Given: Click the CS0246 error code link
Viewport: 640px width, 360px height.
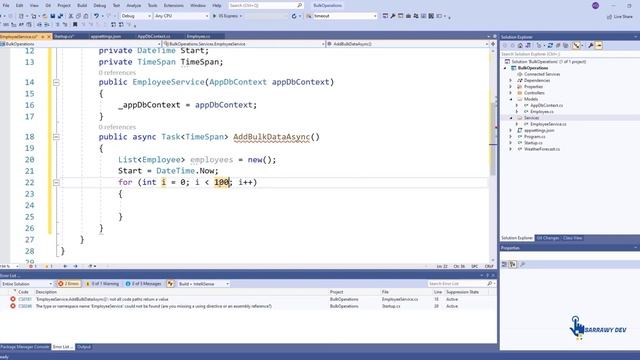Looking at the screenshot, I should pyautogui.click(x=24, y=306).
